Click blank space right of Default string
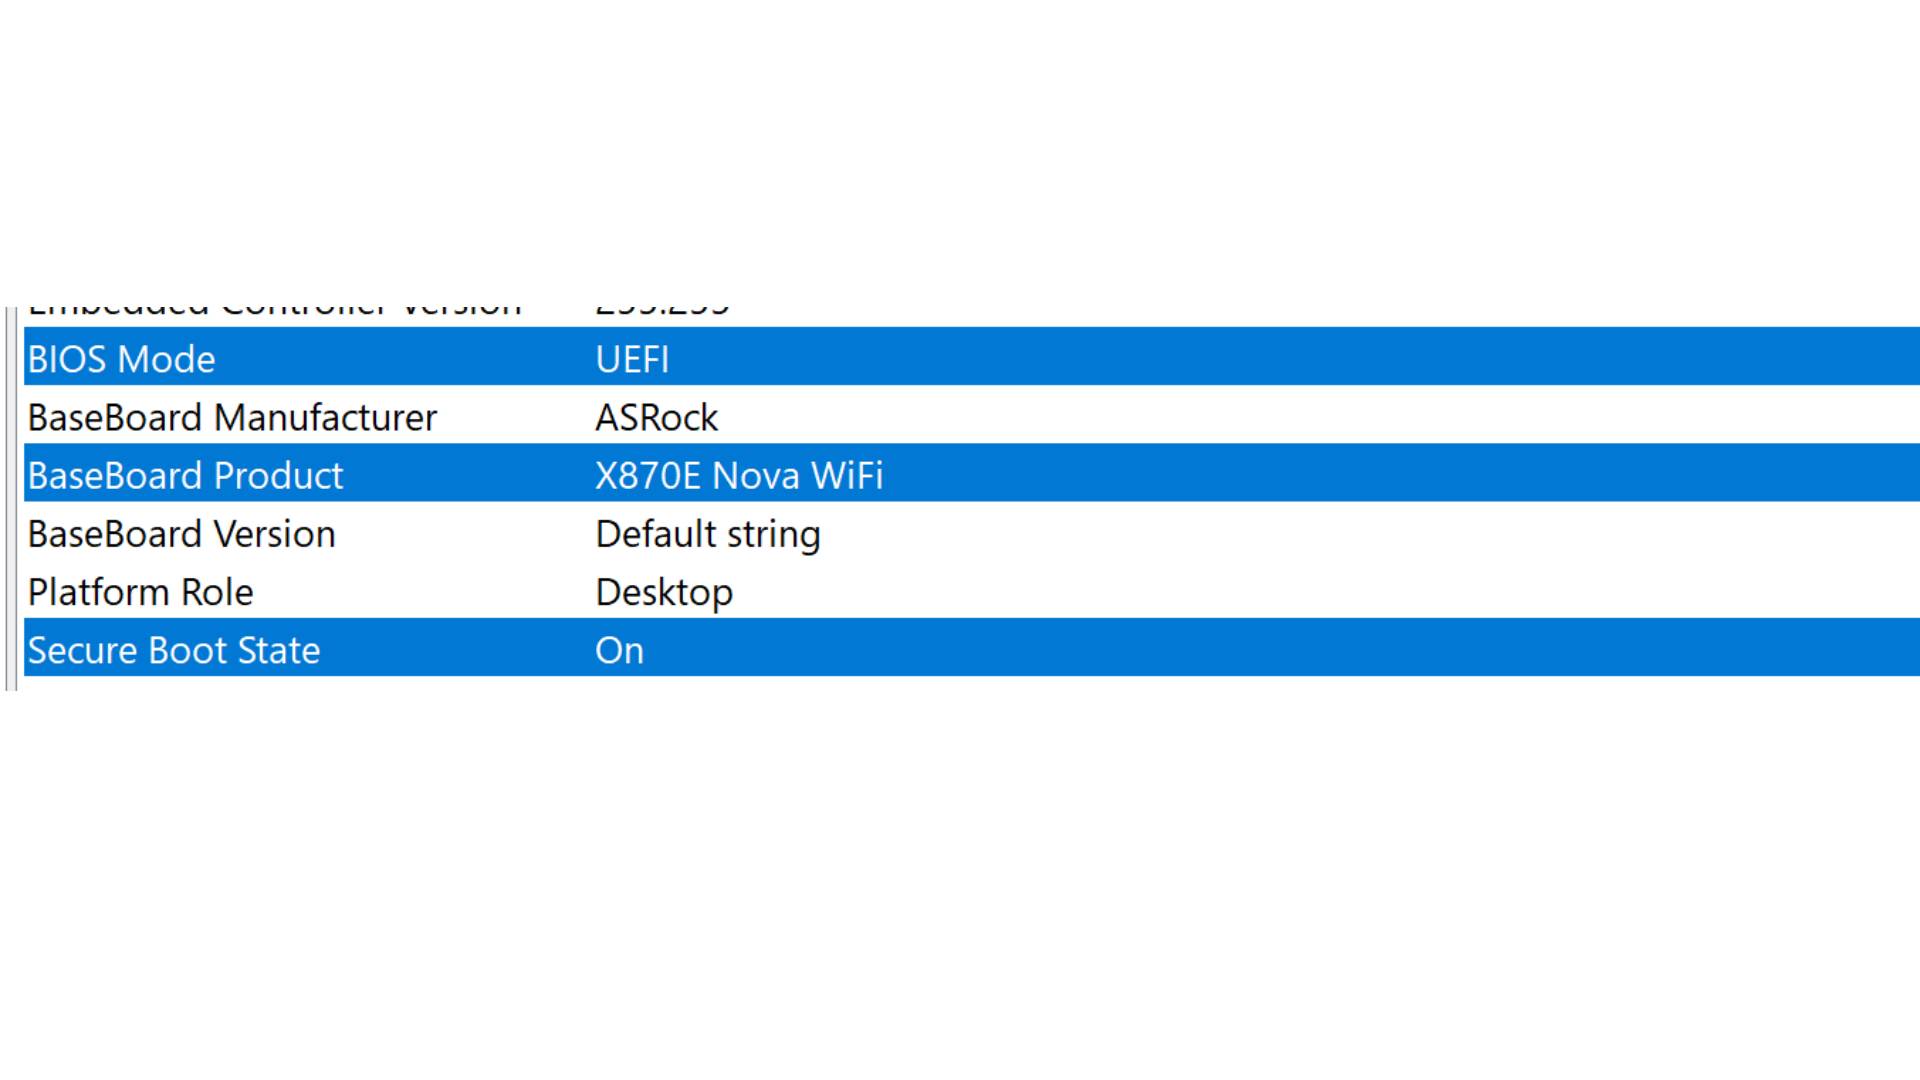Image resolution: width=1920 pixels, height=1080 pixels. click(x=1300, y=534)
